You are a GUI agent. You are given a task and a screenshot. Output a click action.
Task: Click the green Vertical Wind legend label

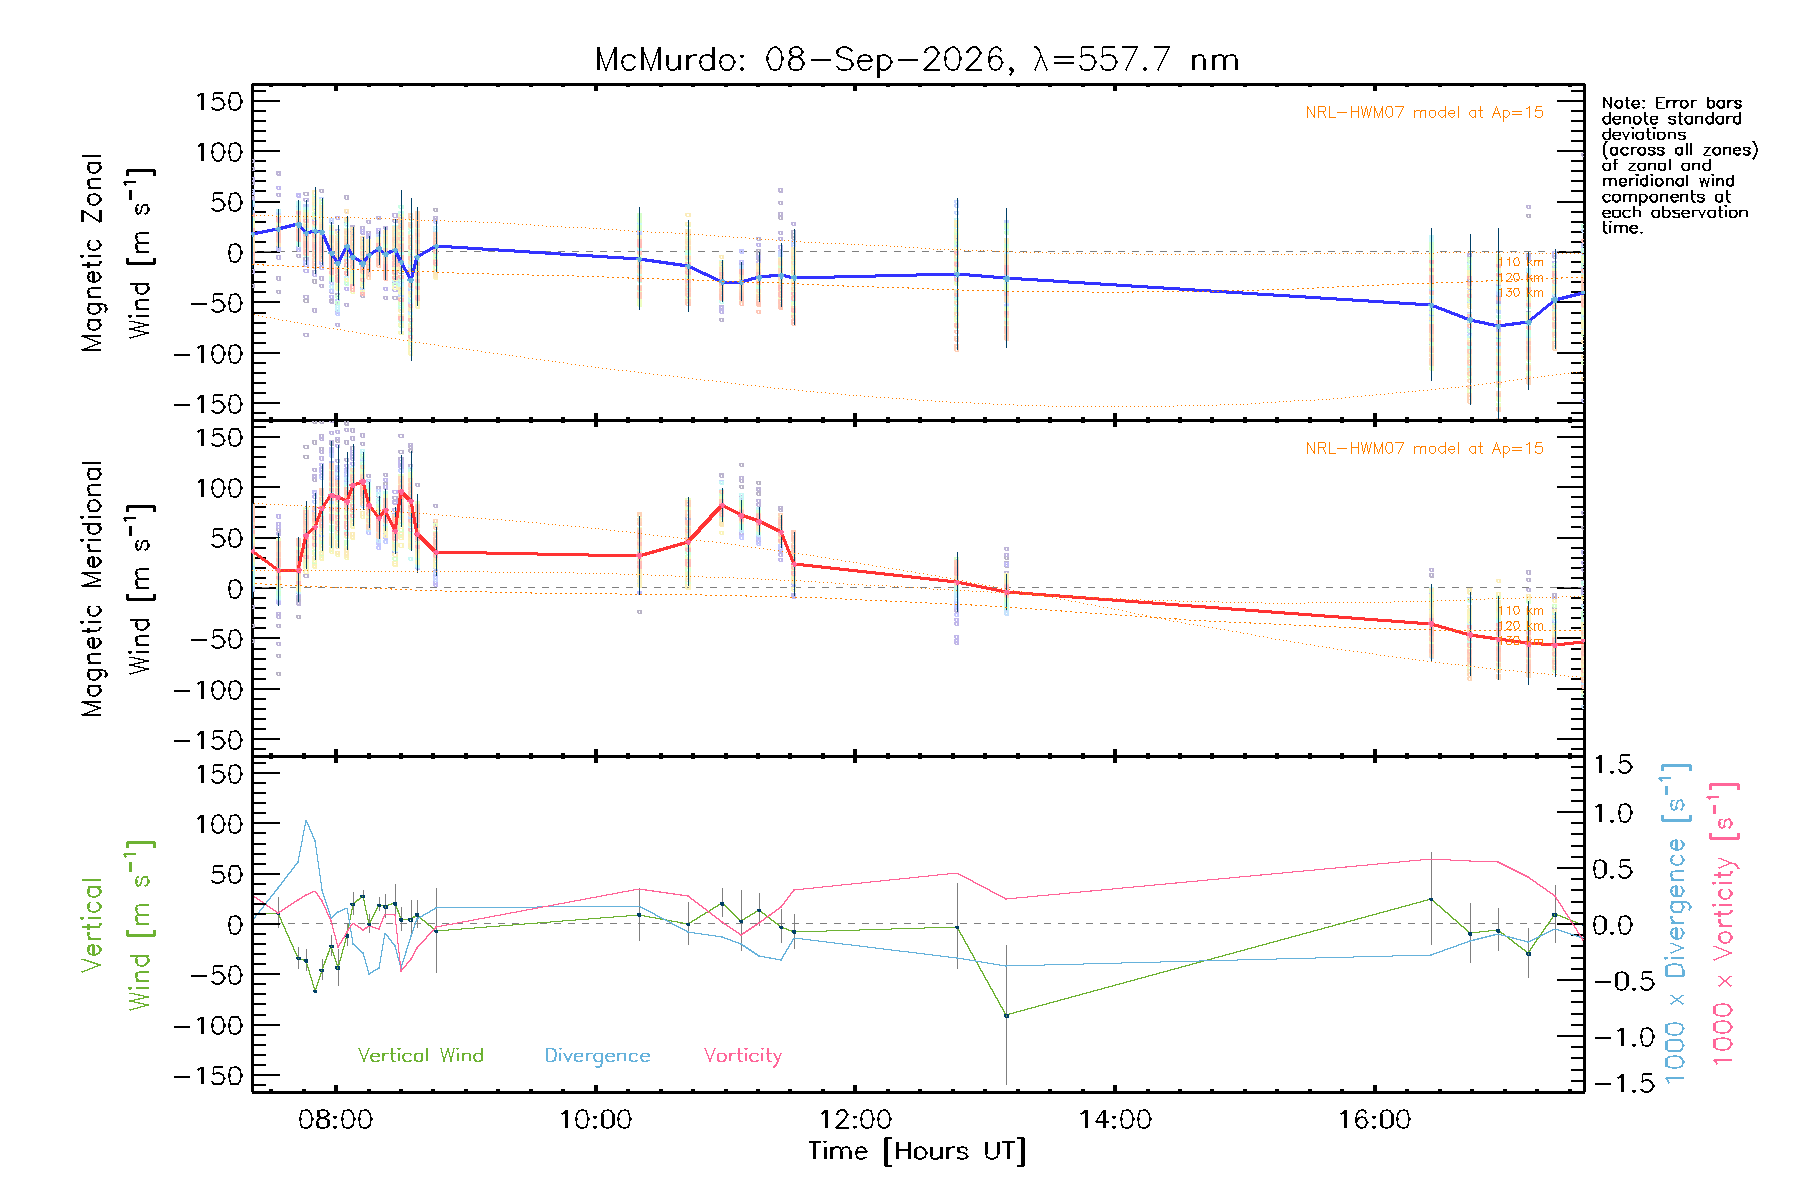pyautogui.click(x=420, y=1055)
